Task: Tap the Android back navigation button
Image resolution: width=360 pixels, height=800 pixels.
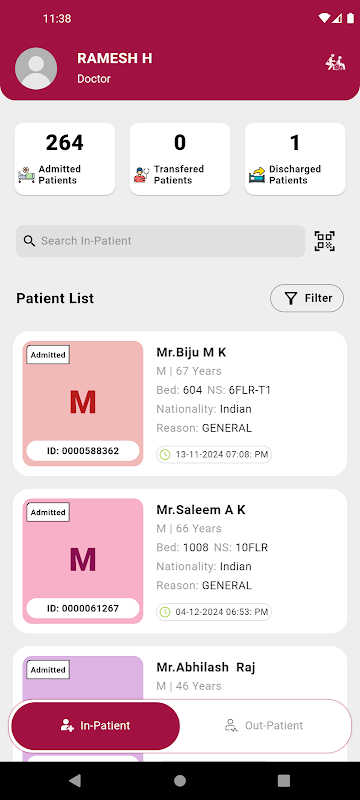Action: click(75, 780)
